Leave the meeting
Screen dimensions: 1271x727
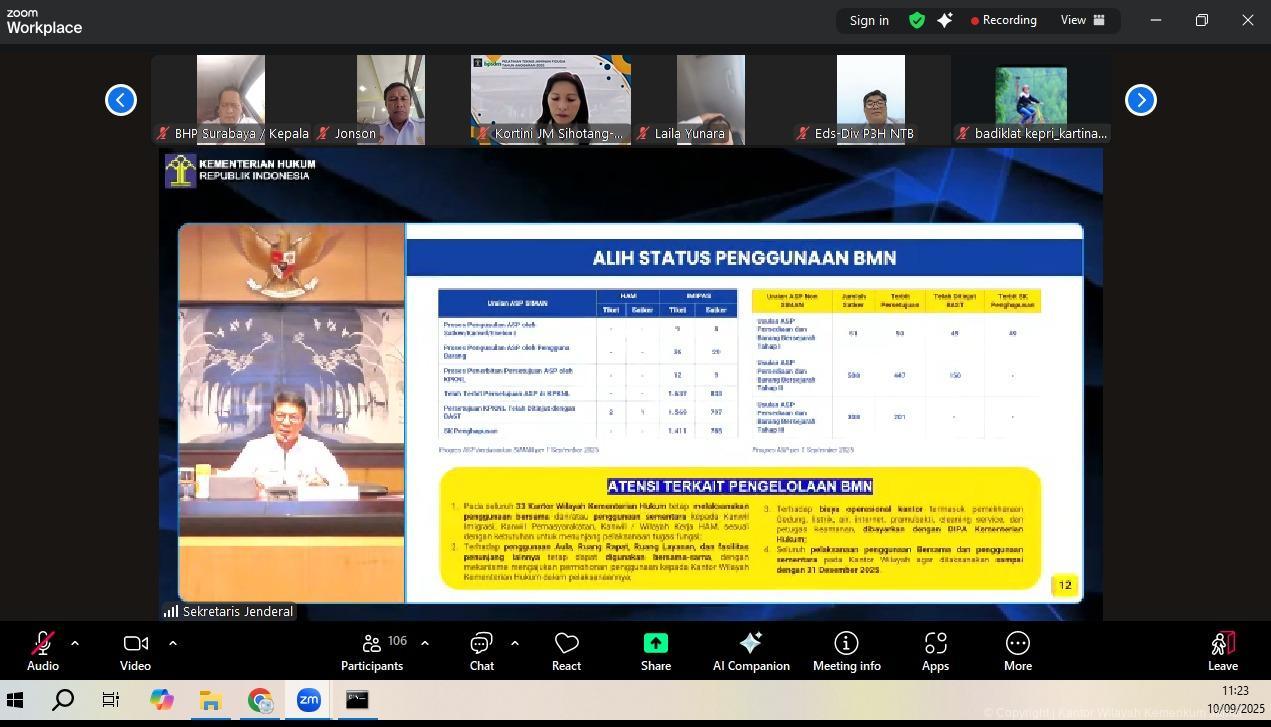click(1222, 651)
